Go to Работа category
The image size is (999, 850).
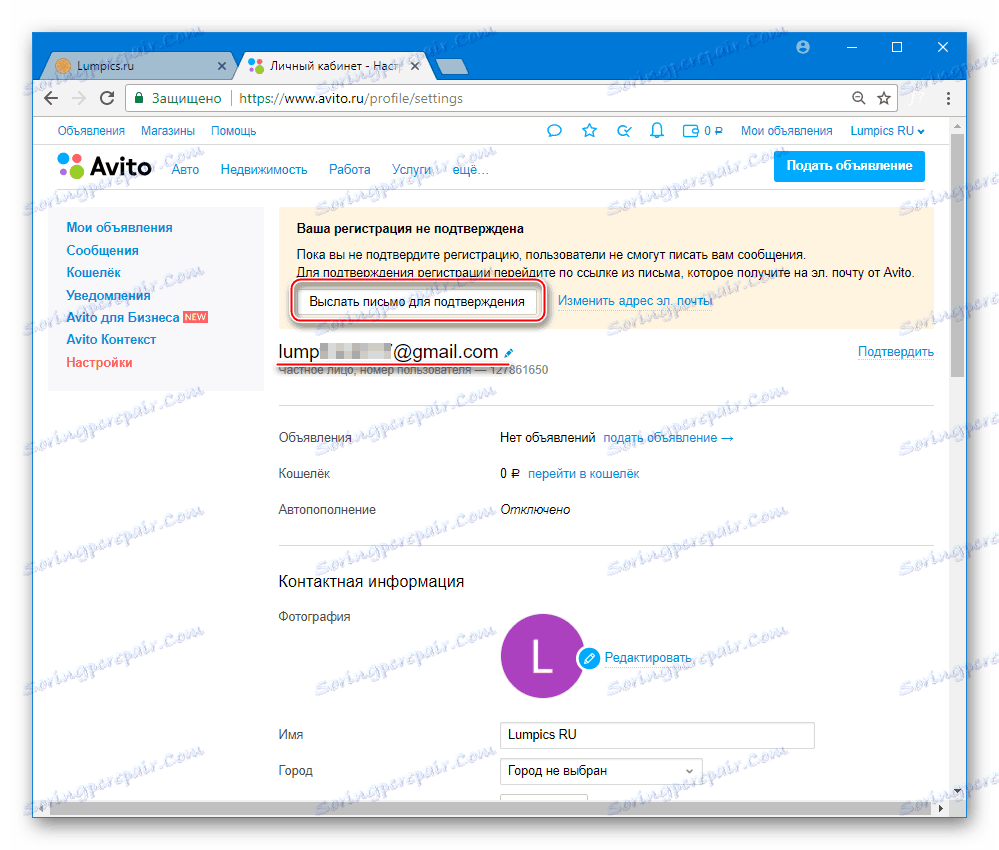coord(350,169)
